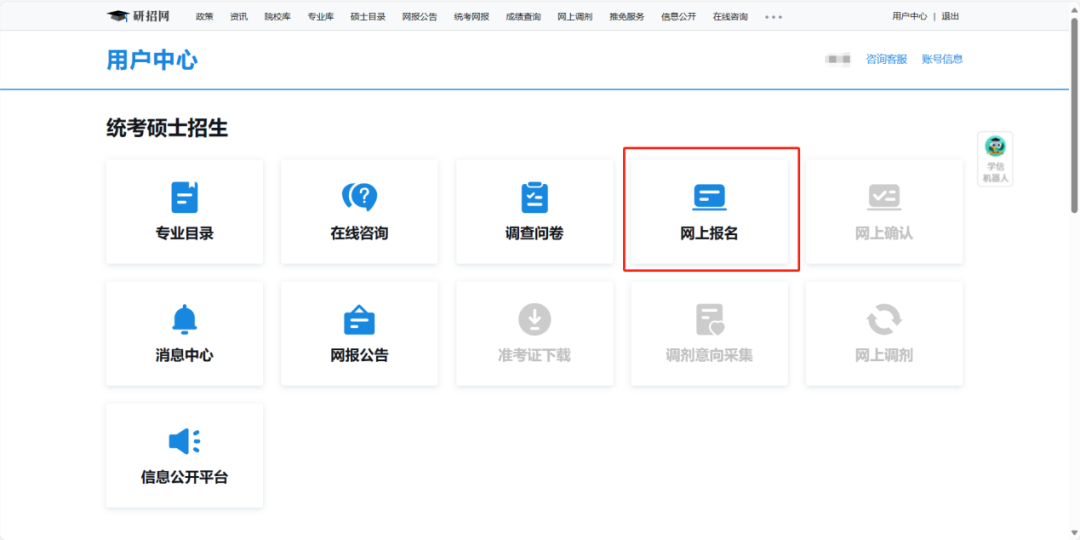Click 退出 to log out
The width and height of the screenshot is (1080, 540).
coord(950,17)
